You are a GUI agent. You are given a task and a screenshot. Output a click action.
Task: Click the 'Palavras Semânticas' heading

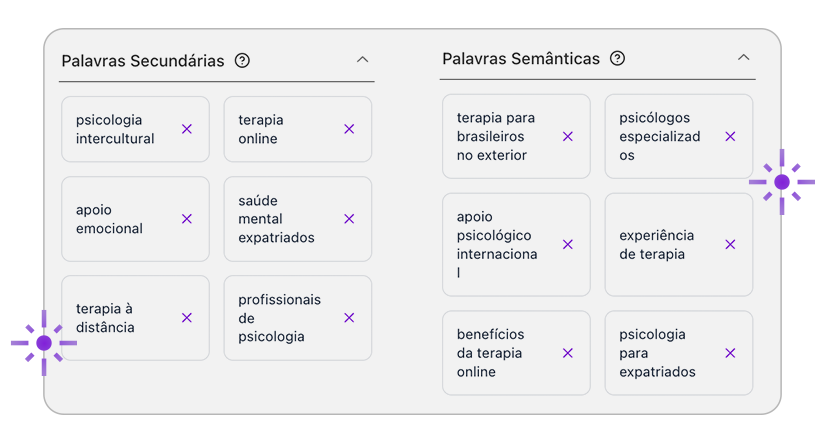[x=521, y=58]
